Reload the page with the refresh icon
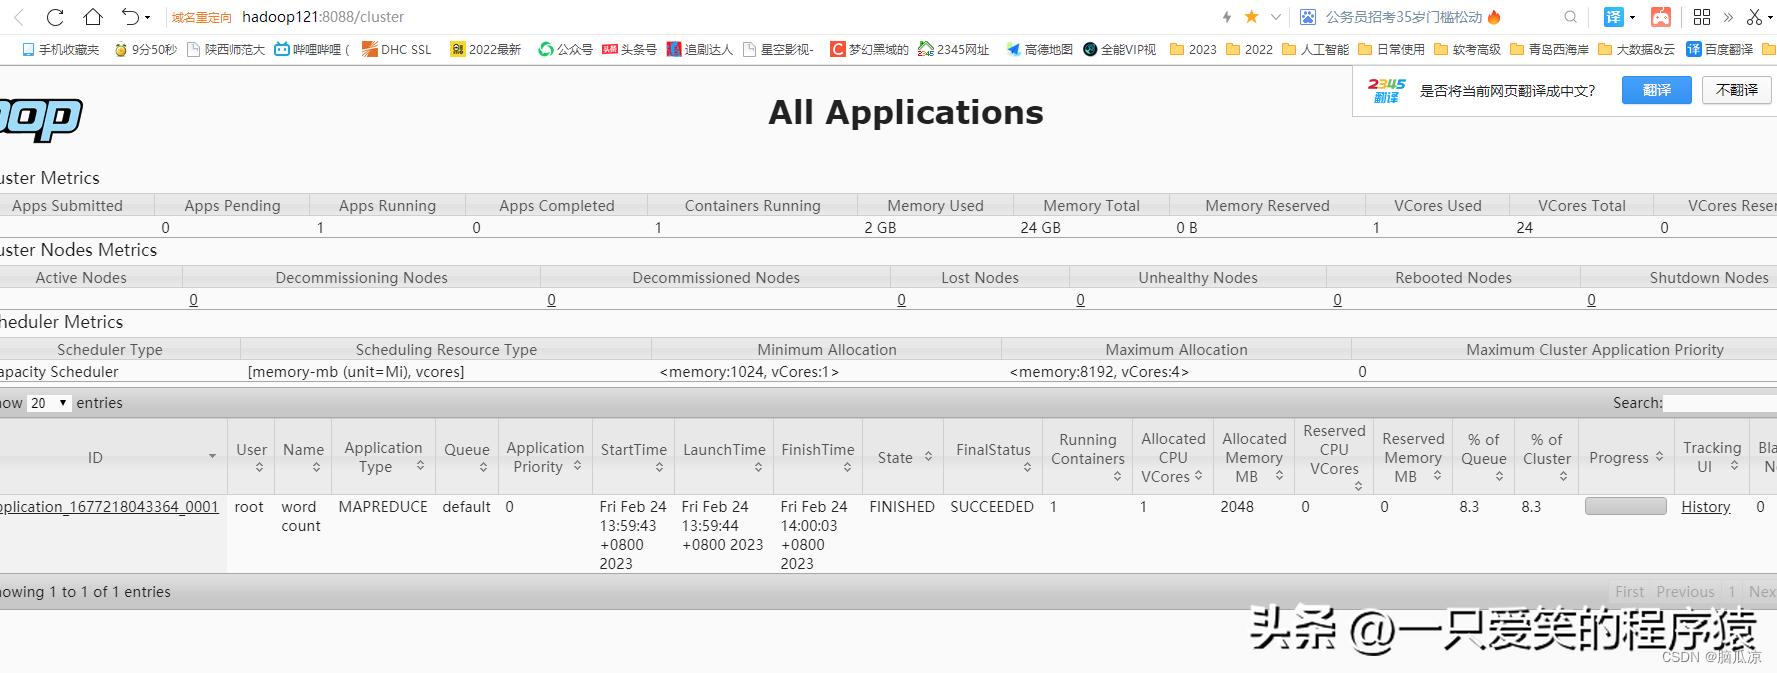This screenshot has height=673, width=1777. pyautogui.click(x=55, y=17)
